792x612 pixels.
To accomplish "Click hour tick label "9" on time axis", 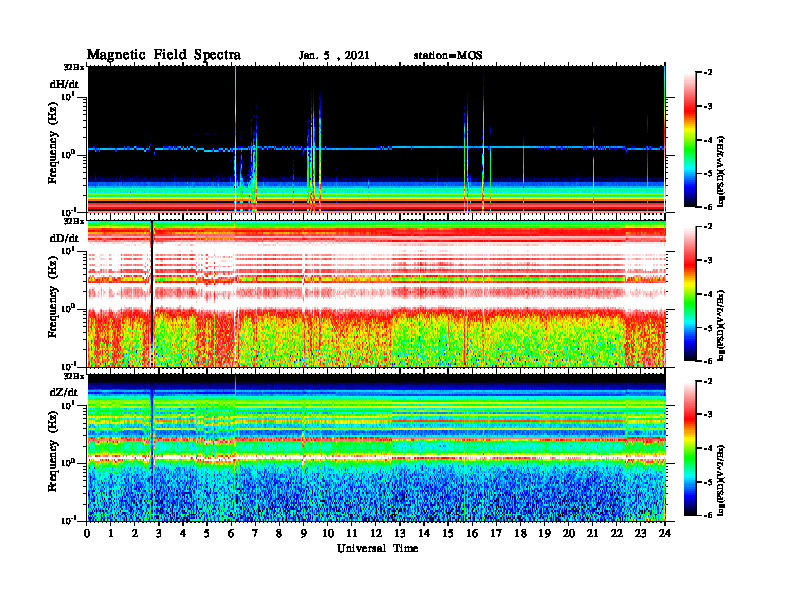I will click(x=304, y=534).
